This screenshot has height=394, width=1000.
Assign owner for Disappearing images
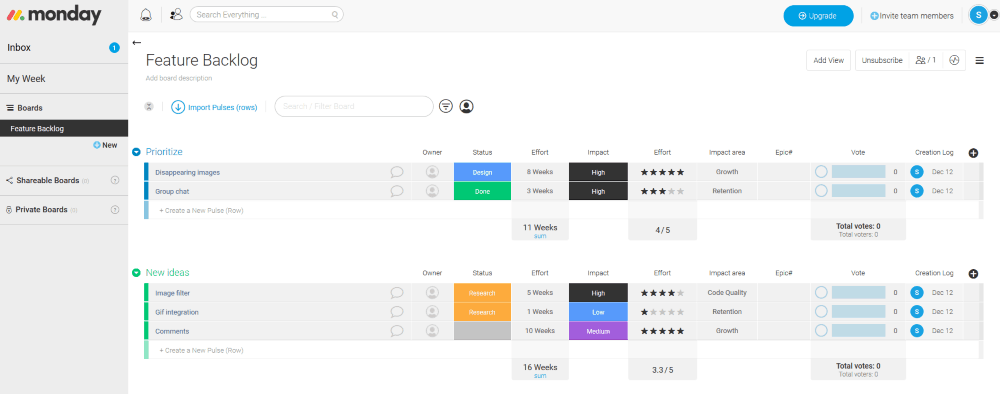point(432,171)
